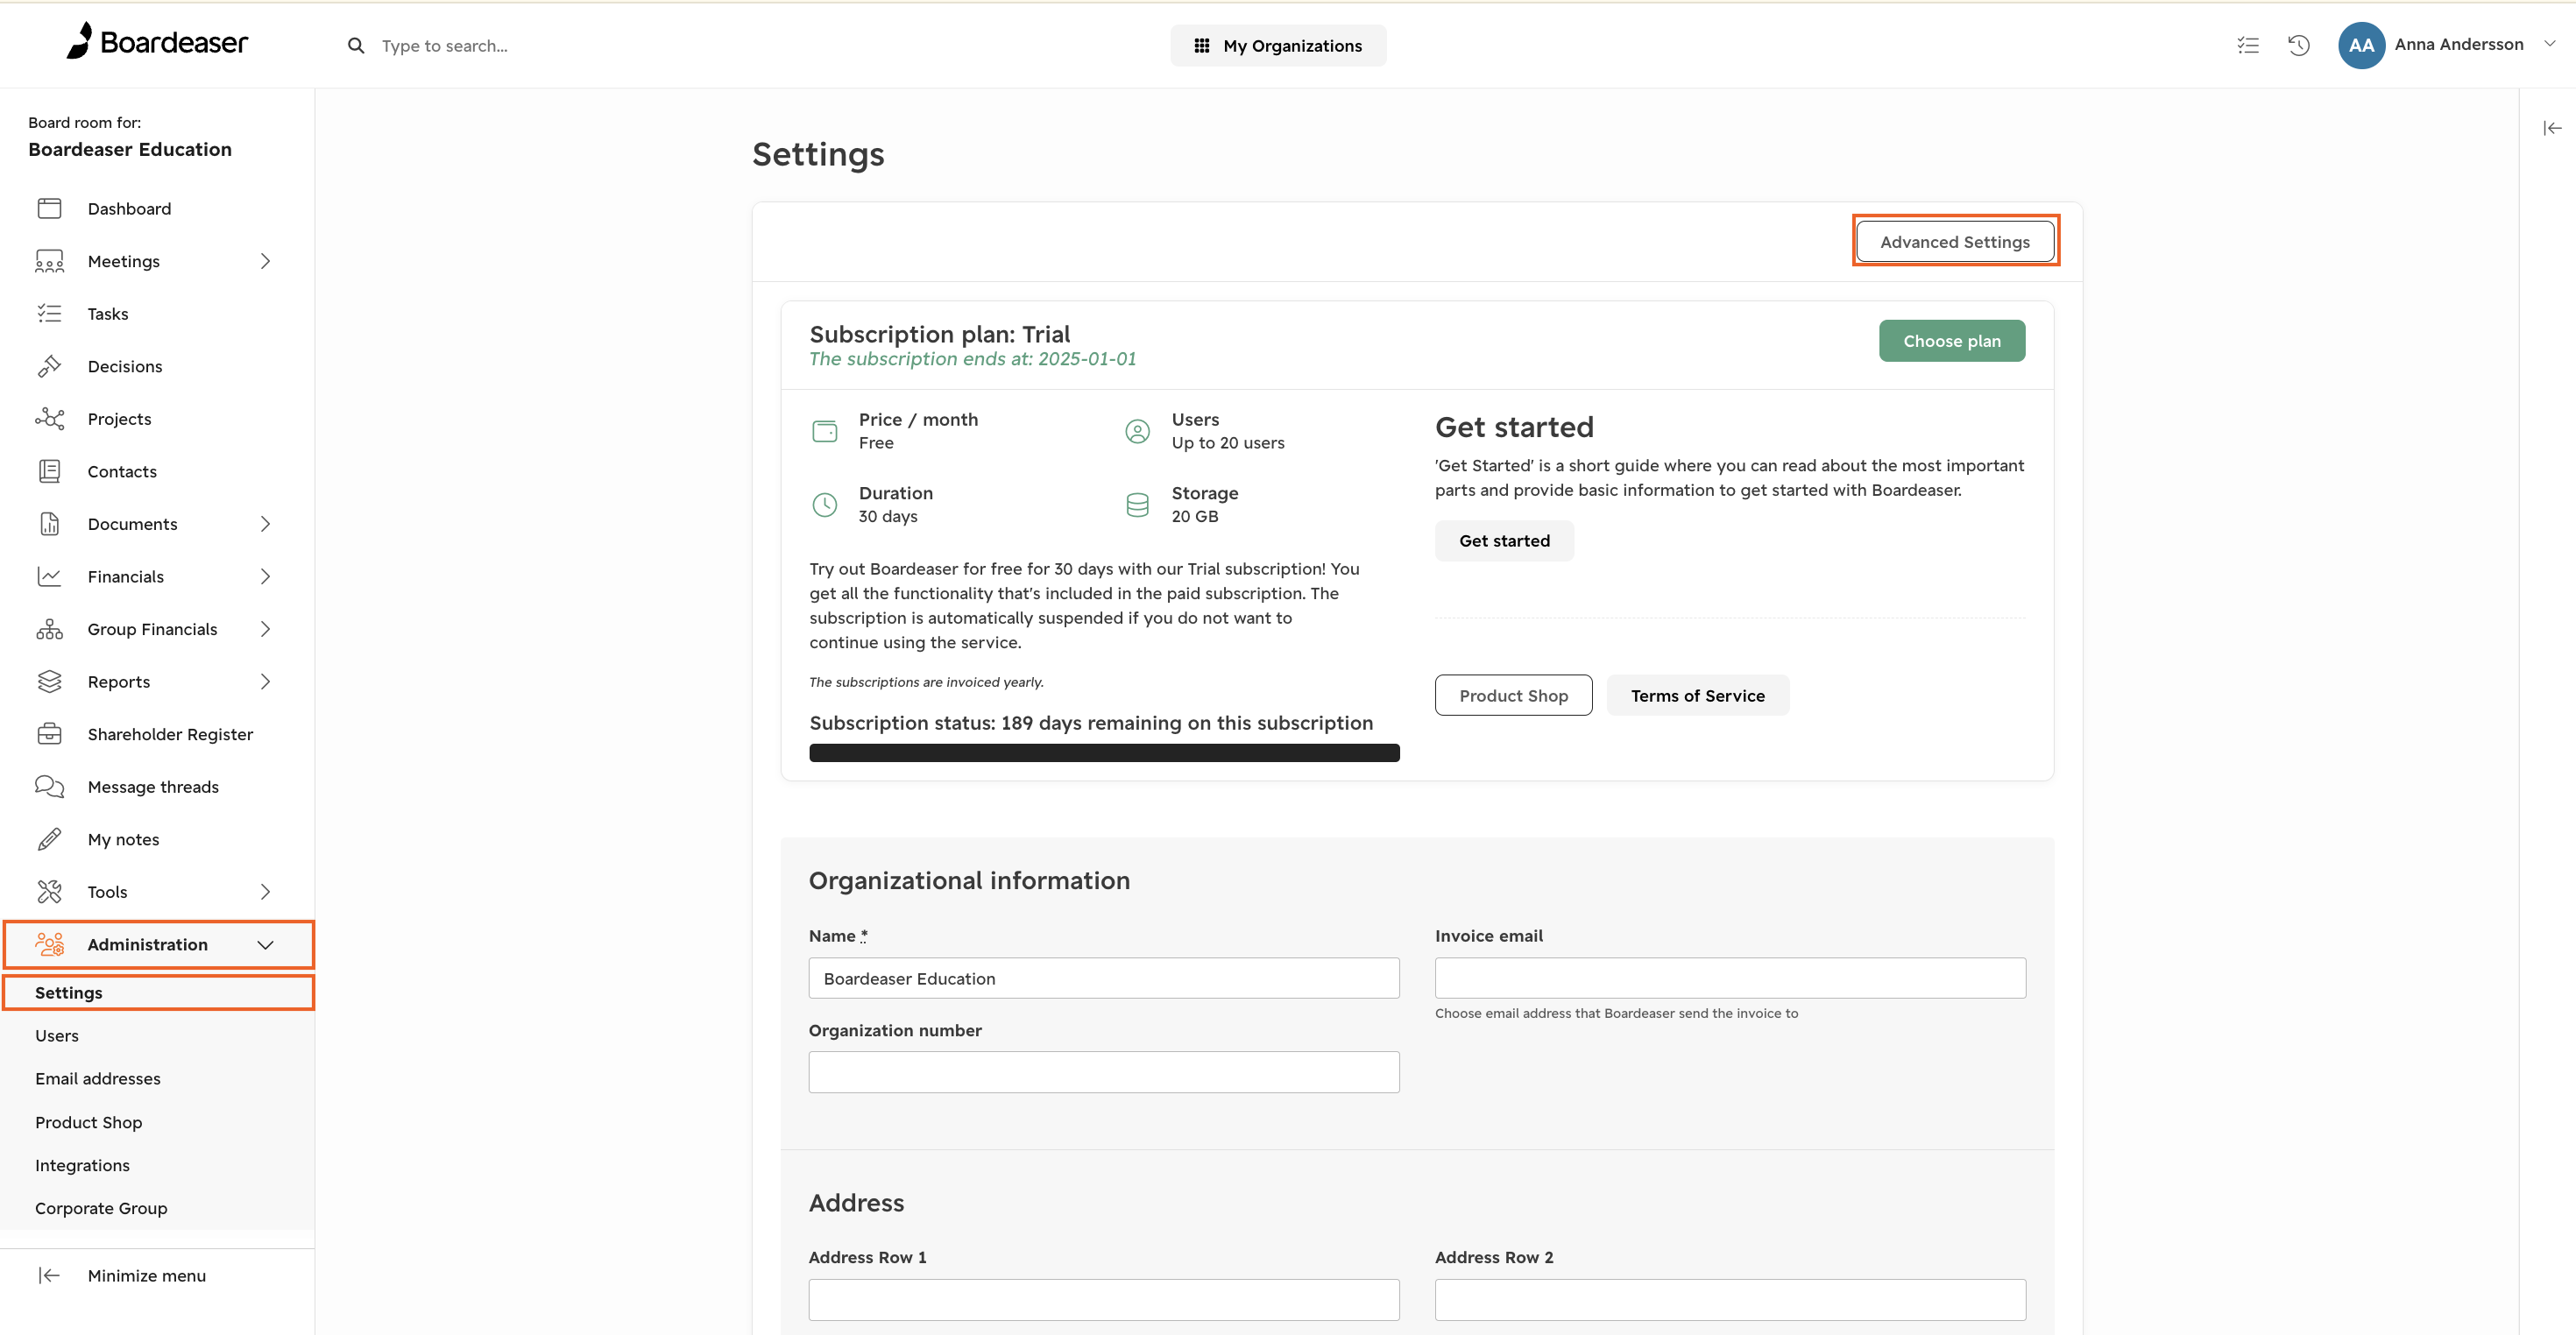Open the My Organizations button
Viewport: 2576px width, 1335px height.
(x=1278, y=46)
